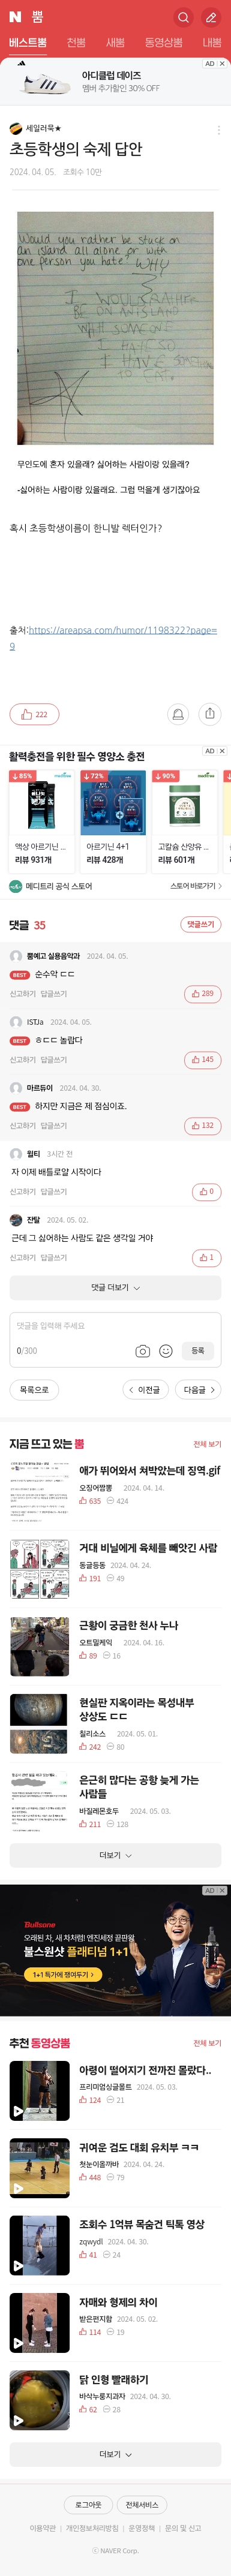
Task: Like the comment showing 145 likes
Action: [203, 1060]
